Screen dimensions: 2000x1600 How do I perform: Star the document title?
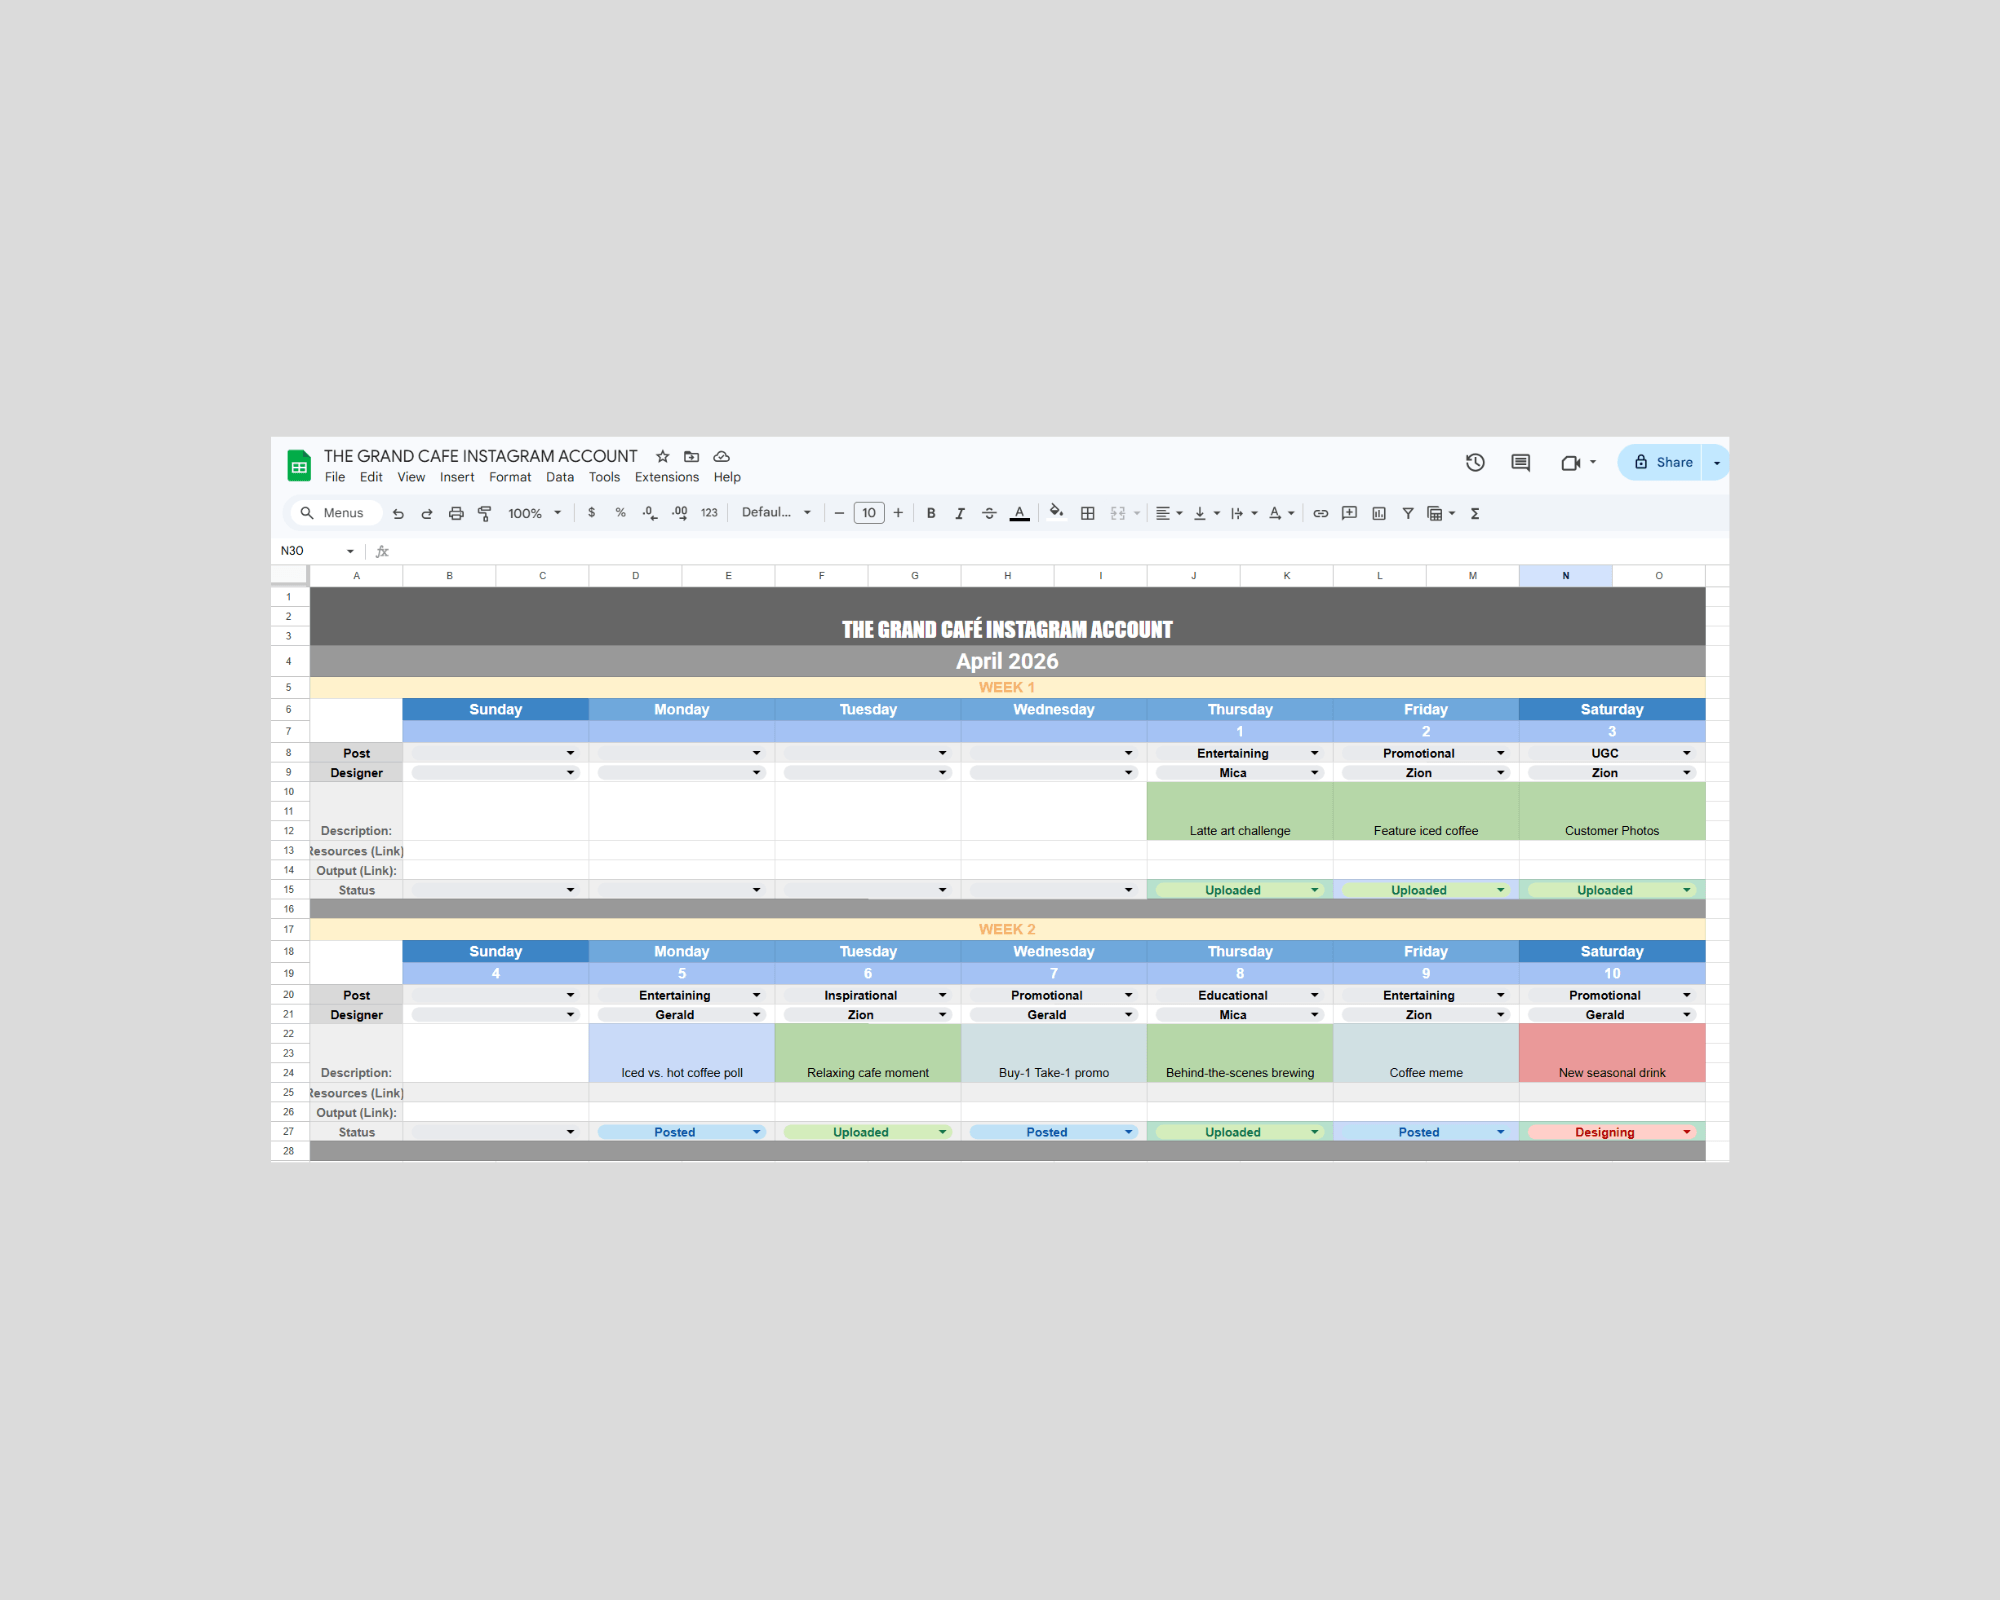(662, 456)
